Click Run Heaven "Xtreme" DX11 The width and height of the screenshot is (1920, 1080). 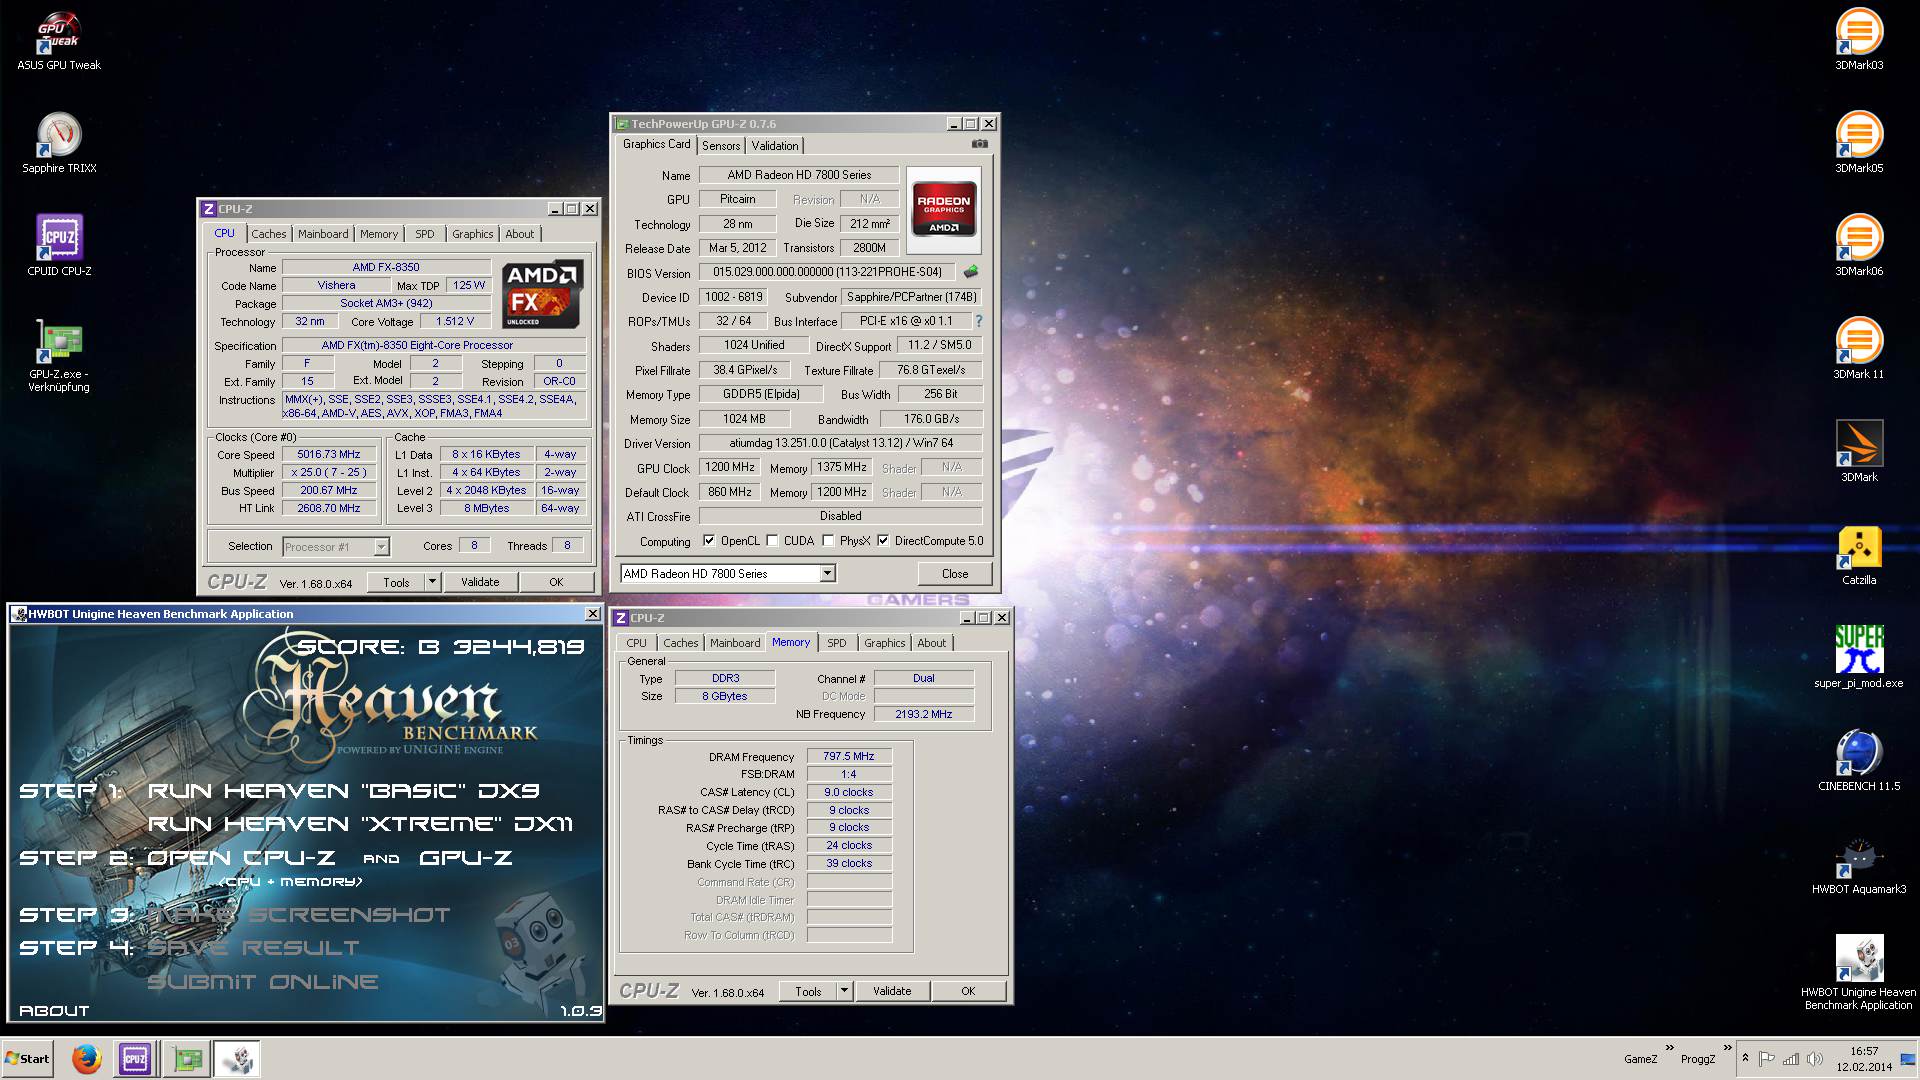360,824
